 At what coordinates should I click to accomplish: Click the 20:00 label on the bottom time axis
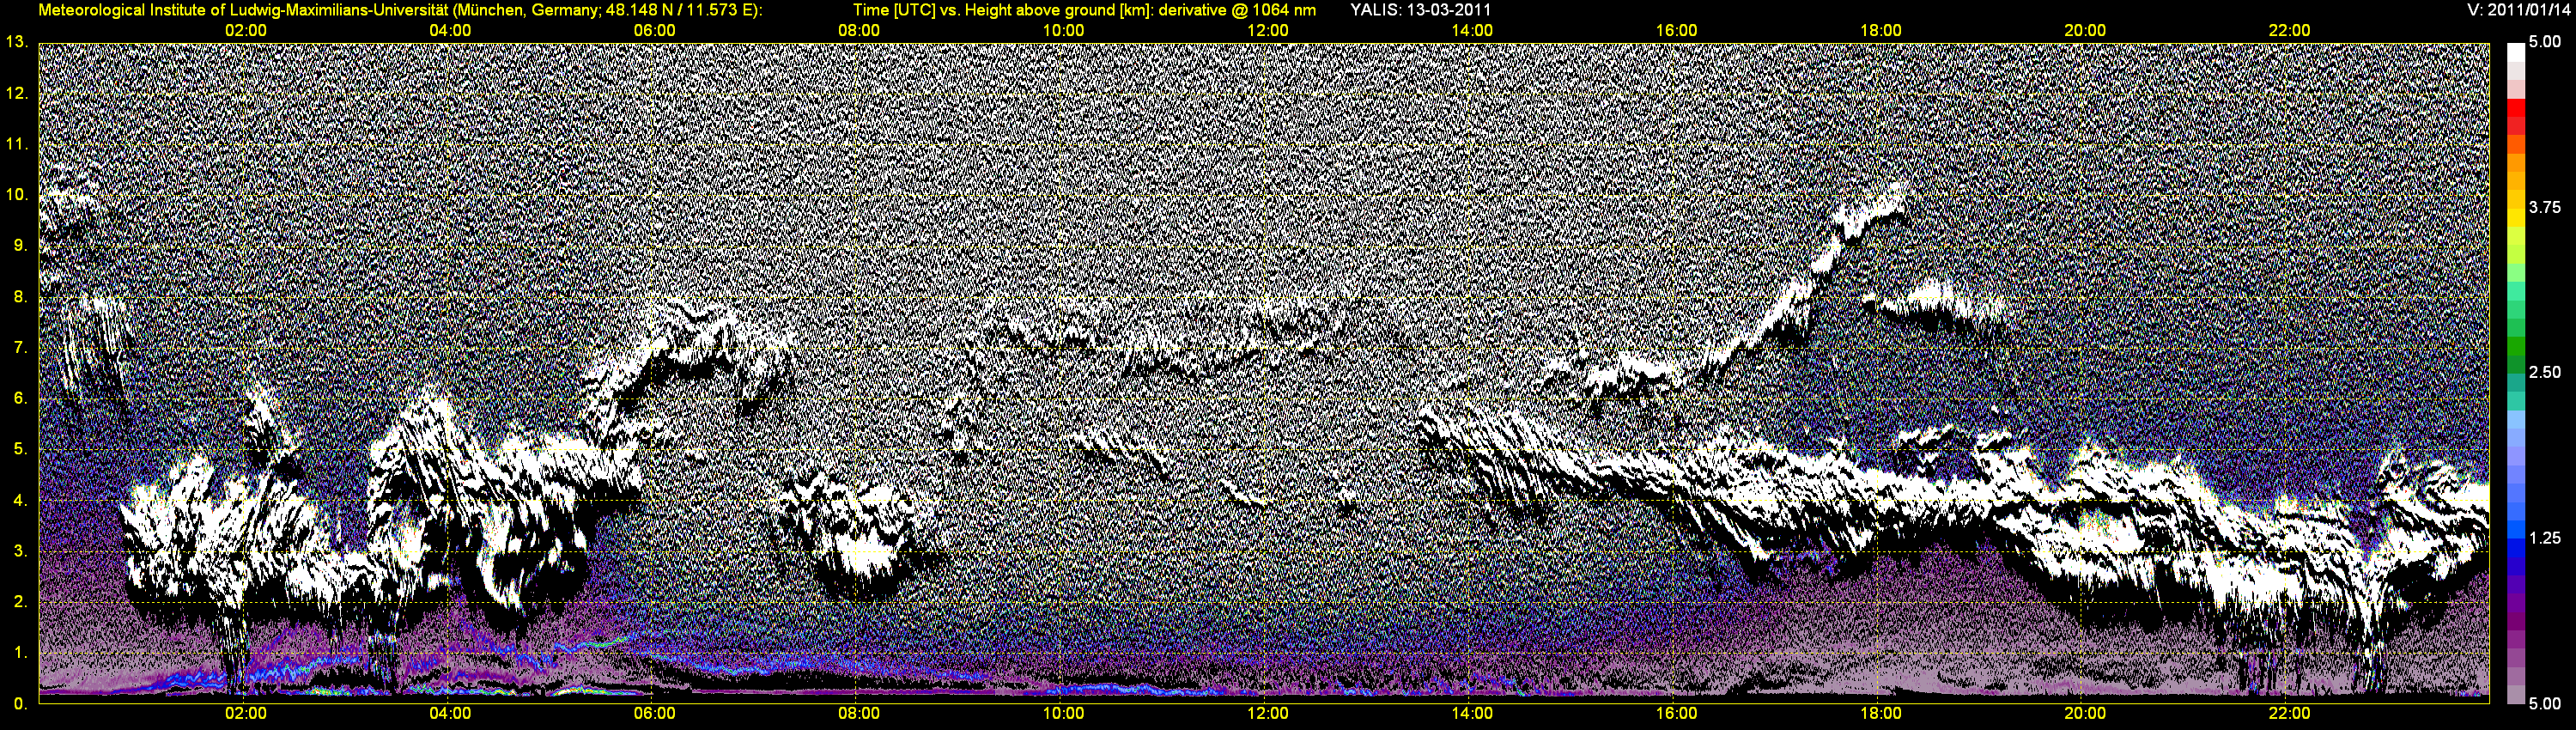tap(2085, 714)
